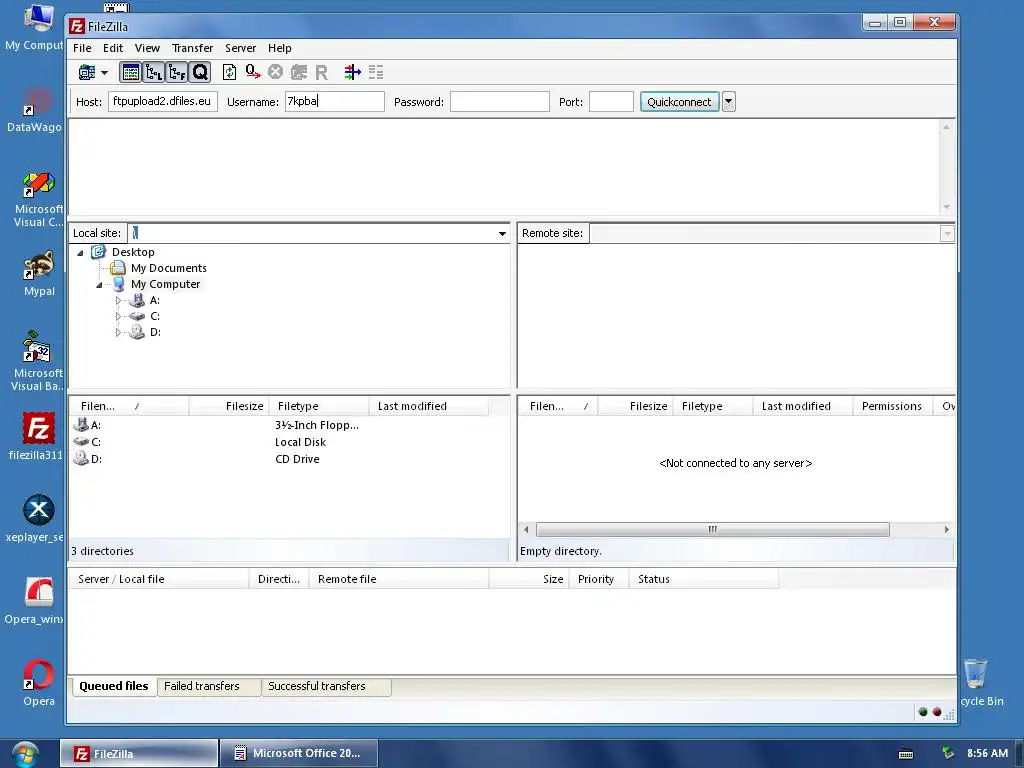The image size is (1024, 768).
Task: Sort local list by Filetype column
Action: tap(319, 406)
